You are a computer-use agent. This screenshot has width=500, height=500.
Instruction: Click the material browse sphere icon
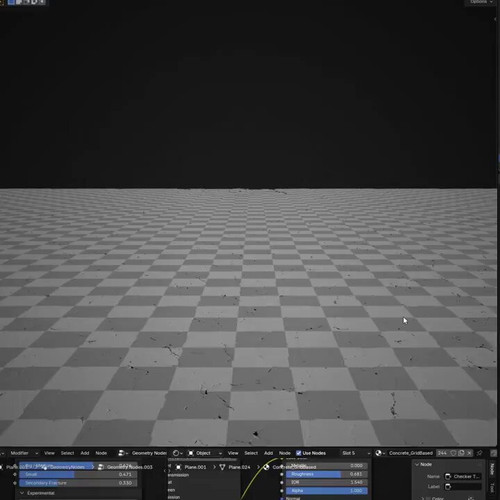380,453
